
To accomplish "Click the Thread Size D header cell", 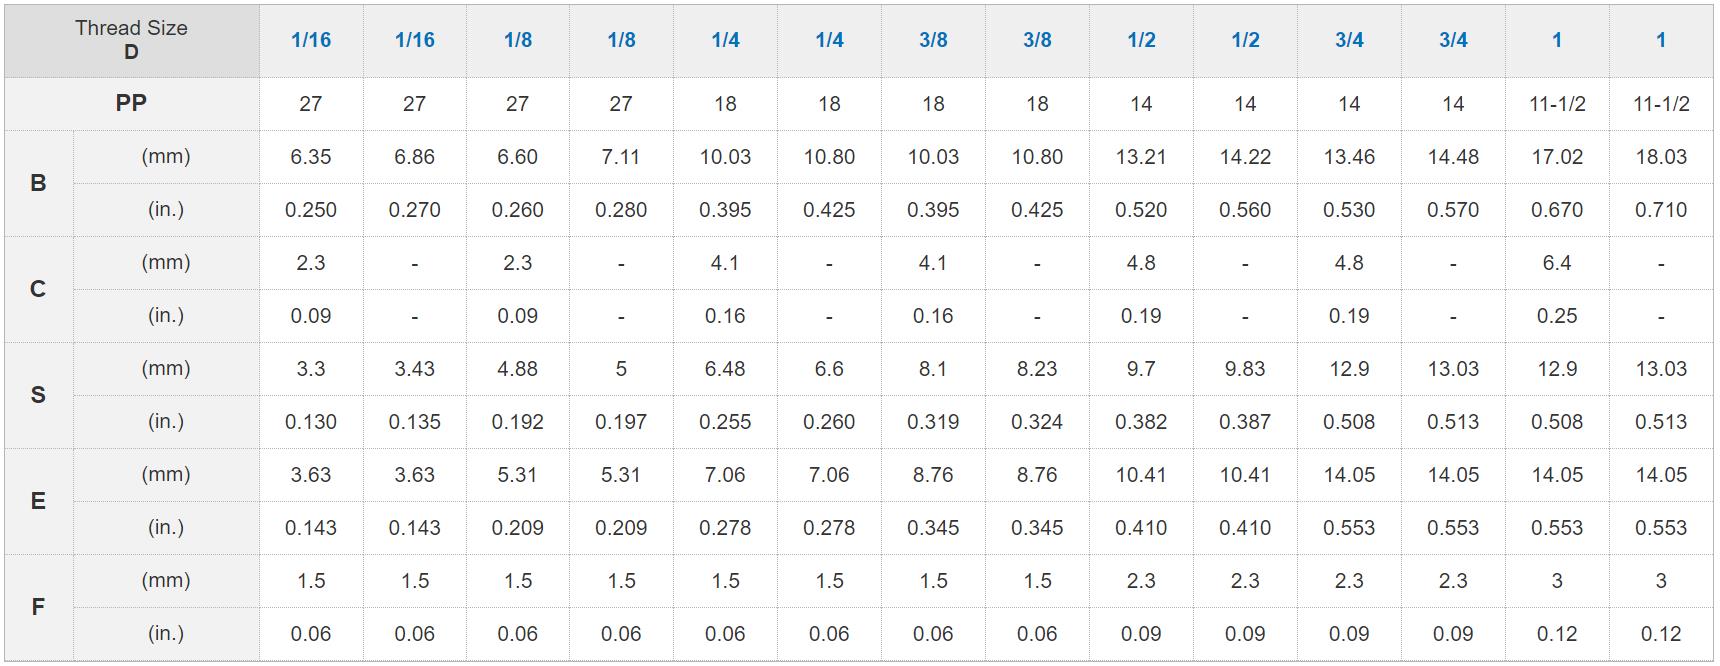I will click(131, 40).
